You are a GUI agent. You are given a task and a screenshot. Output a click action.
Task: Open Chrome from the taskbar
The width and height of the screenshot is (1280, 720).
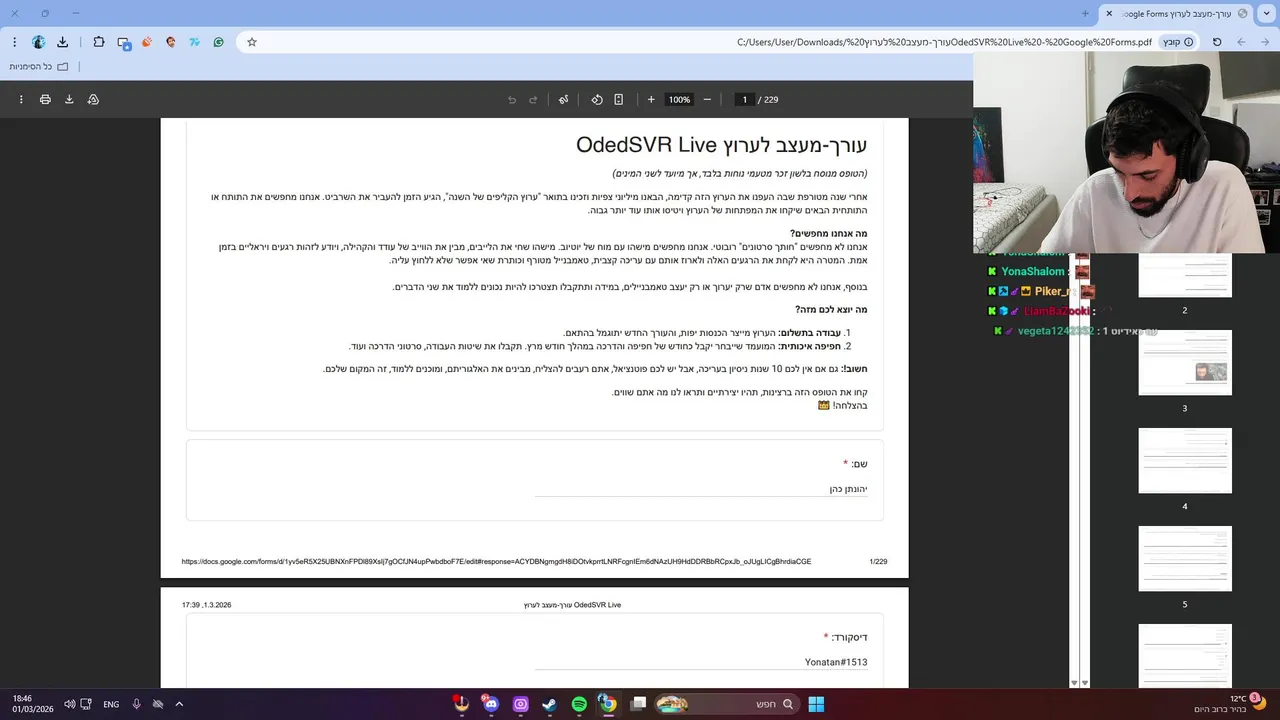(x=608, y=704)
